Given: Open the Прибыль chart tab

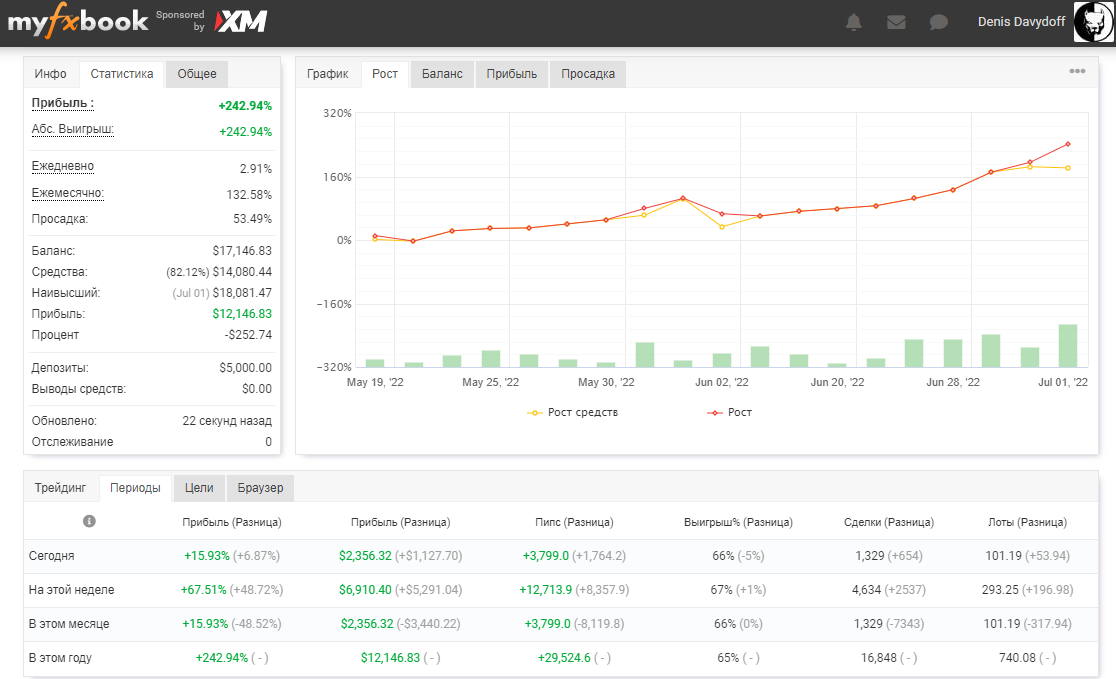Looking at the screenshot, I should [x=512, y=74].
